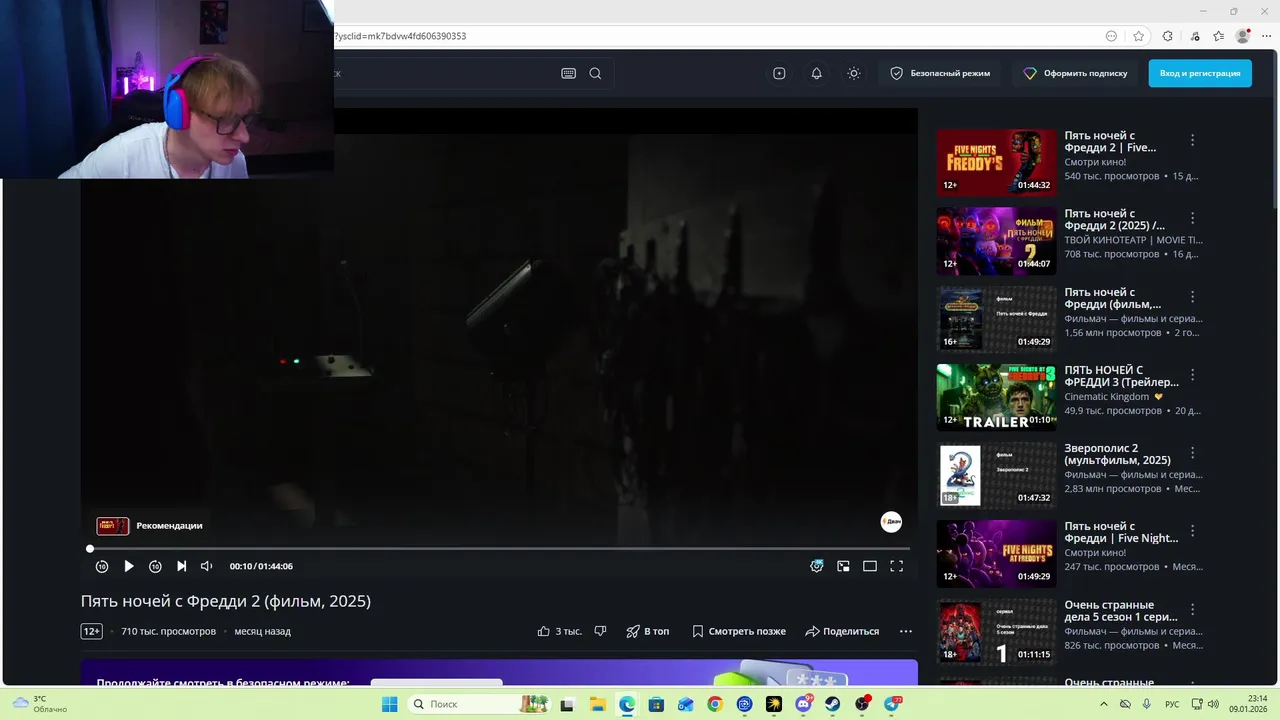The image size is (1280, 720).
Task: Boost video with В топ
Action: [648, 631]
